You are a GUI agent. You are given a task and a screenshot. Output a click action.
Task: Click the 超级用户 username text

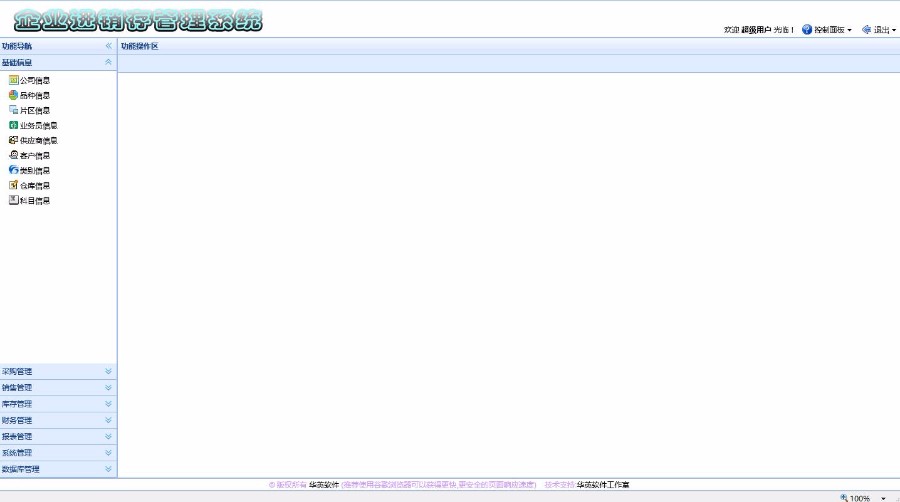tap(756, 29)
